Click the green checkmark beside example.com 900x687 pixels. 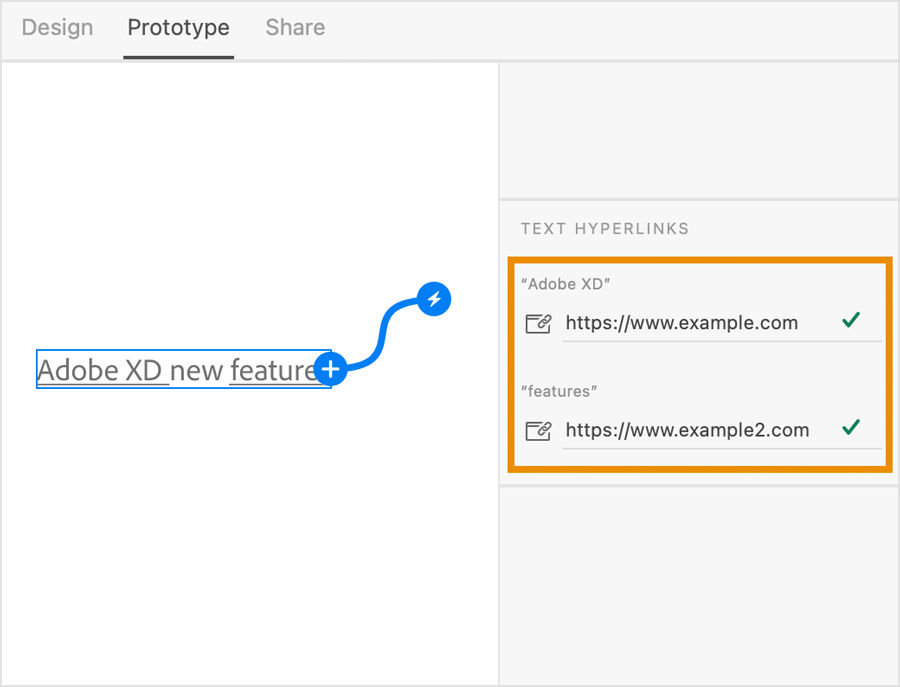click(x=851, y=320)
